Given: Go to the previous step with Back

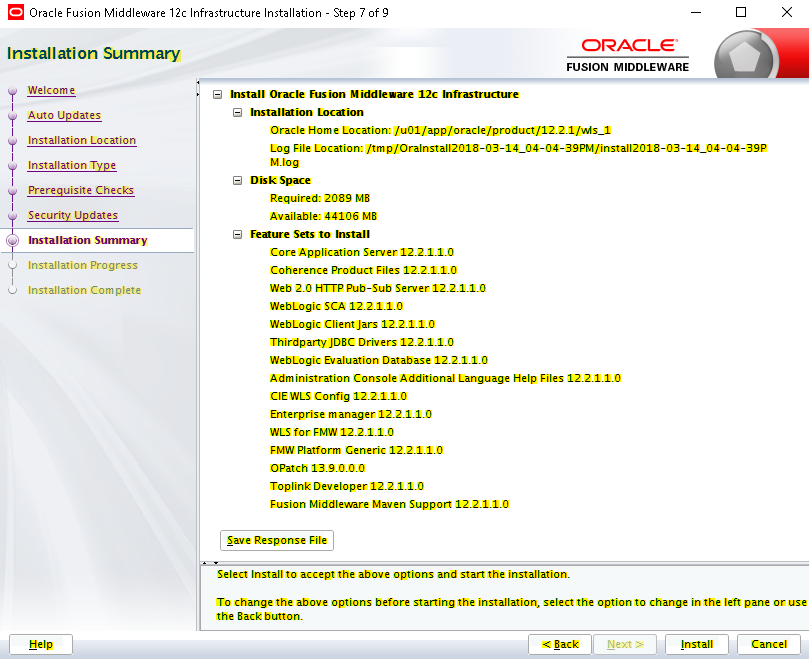Looking at the screenshot, I should coord(560,644).
